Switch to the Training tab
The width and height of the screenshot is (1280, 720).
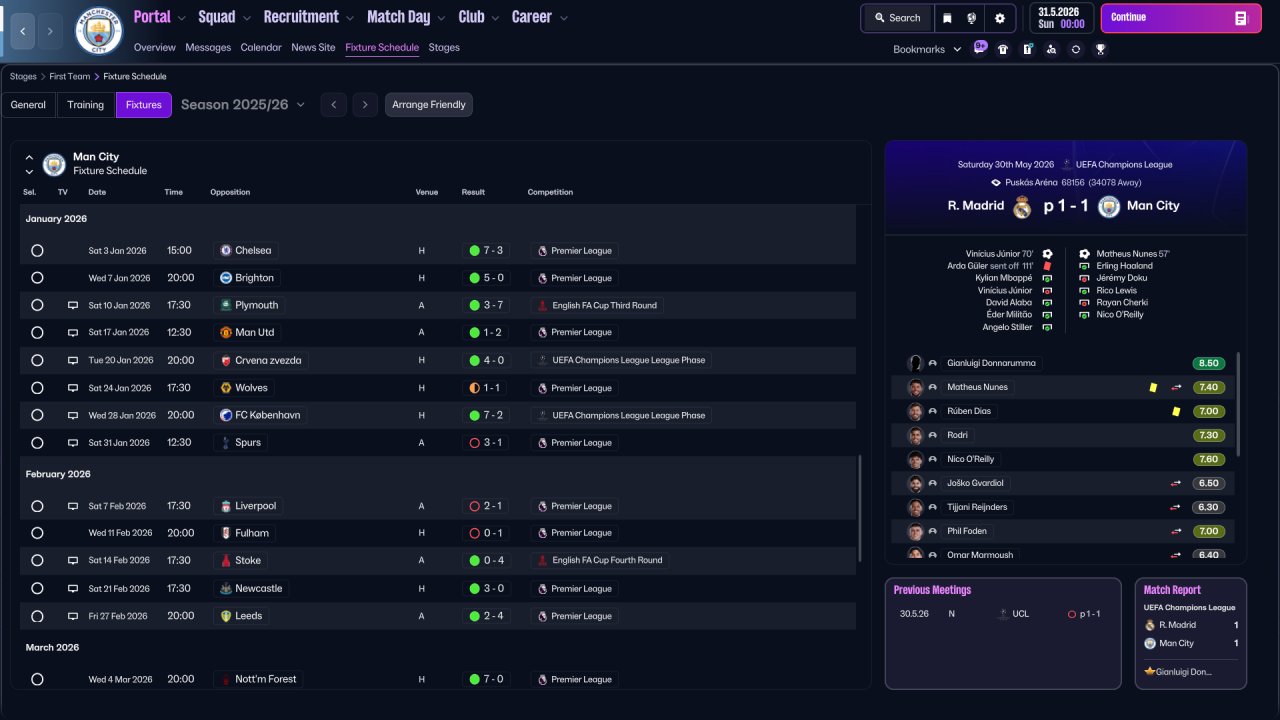(x=86, y=105)
